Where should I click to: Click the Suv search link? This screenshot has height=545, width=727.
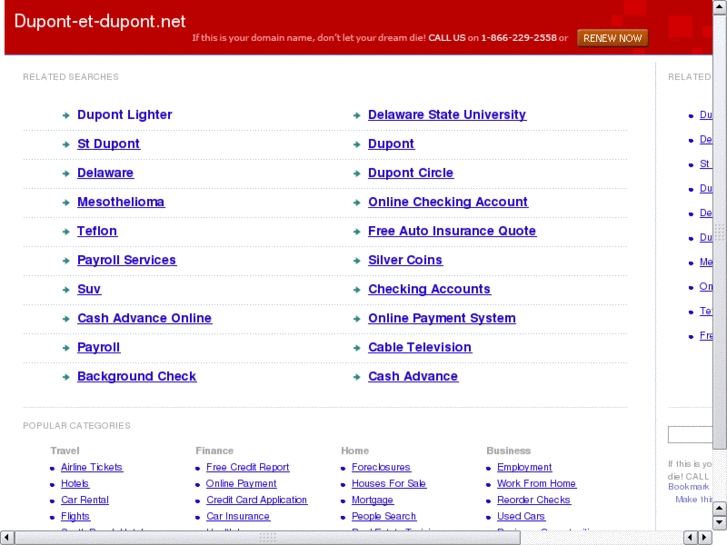[x=89, y=289]
